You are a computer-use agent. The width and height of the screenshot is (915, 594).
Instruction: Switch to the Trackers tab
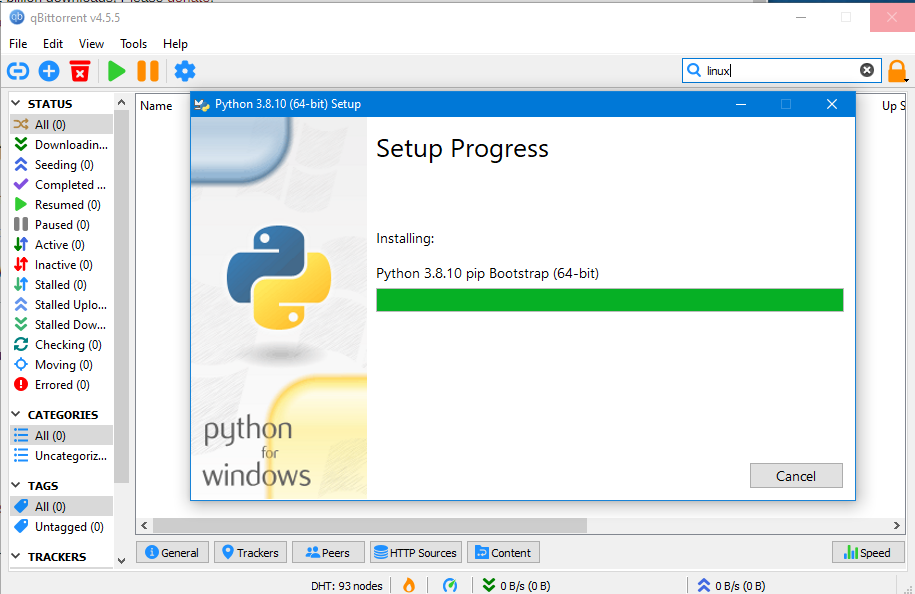click(x=250, y=552)
